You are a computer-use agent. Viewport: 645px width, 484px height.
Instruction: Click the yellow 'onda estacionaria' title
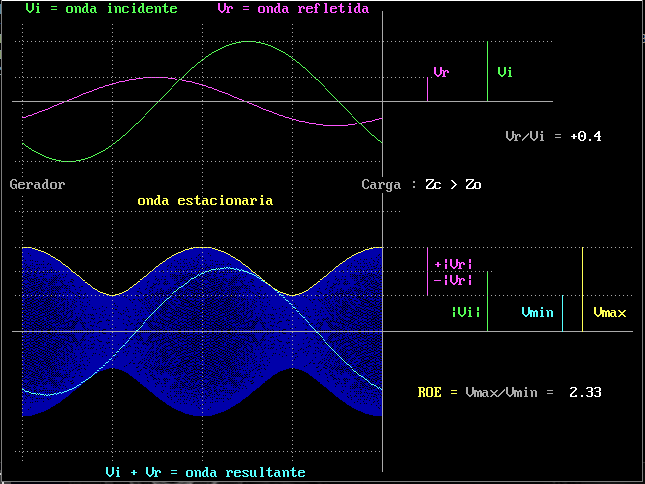click(x=205, y=201)
